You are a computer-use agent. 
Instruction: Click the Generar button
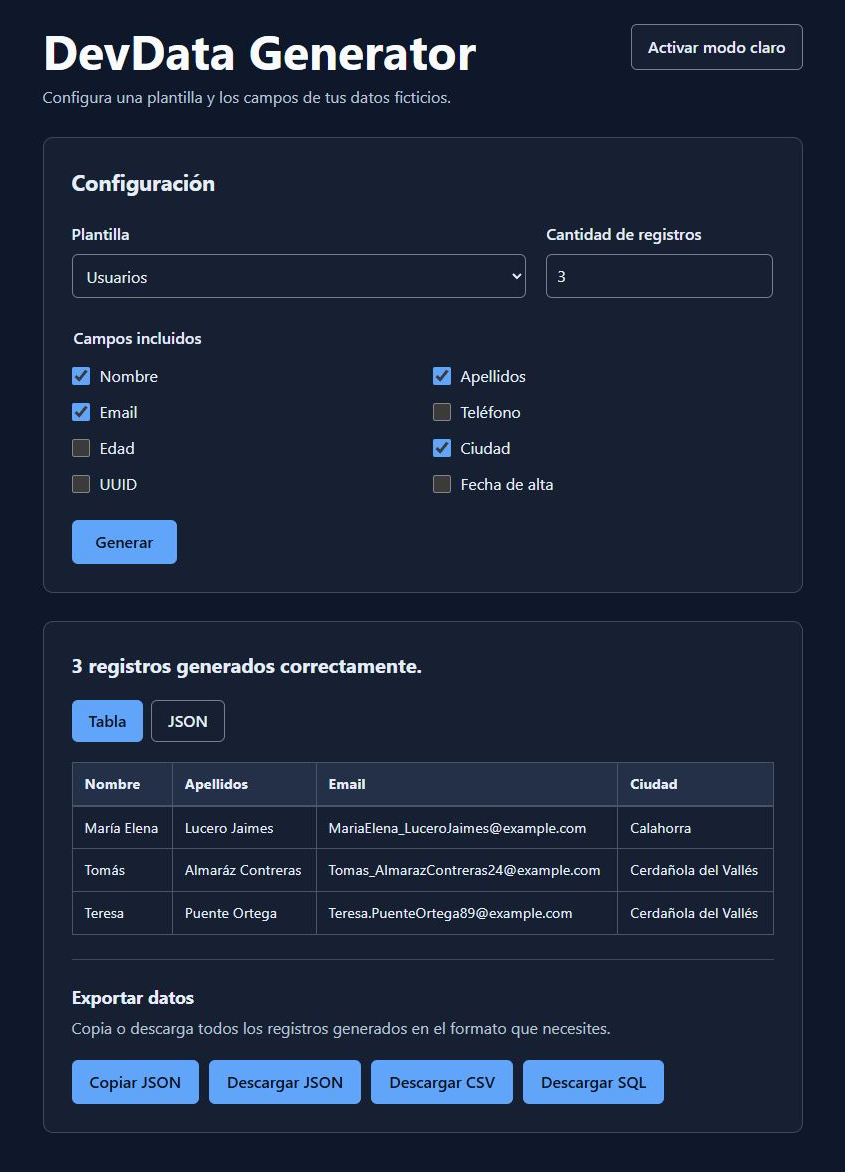[124, 542]
